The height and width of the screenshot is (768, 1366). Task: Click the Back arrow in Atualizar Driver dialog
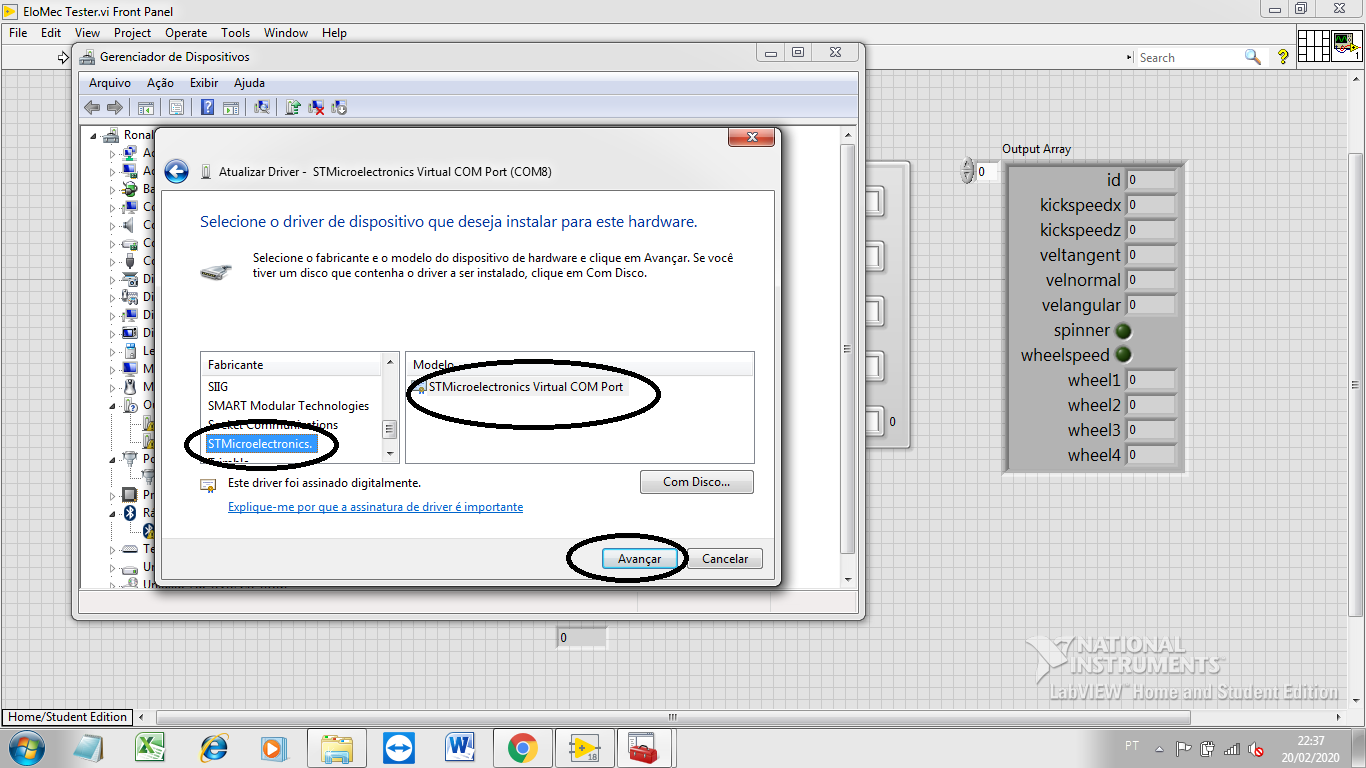coord(176,171)
